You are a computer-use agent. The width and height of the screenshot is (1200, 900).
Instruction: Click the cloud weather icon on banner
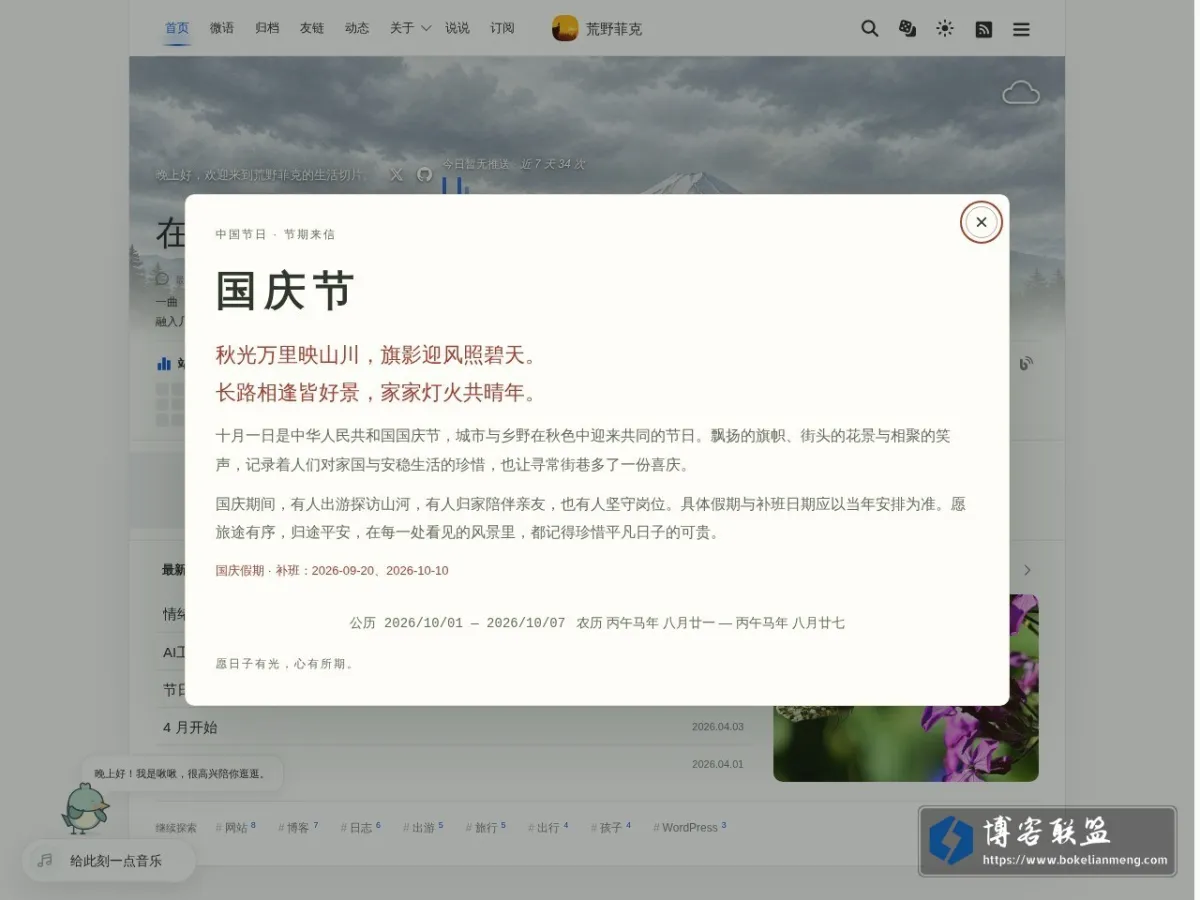click(x=1021, y=93)
